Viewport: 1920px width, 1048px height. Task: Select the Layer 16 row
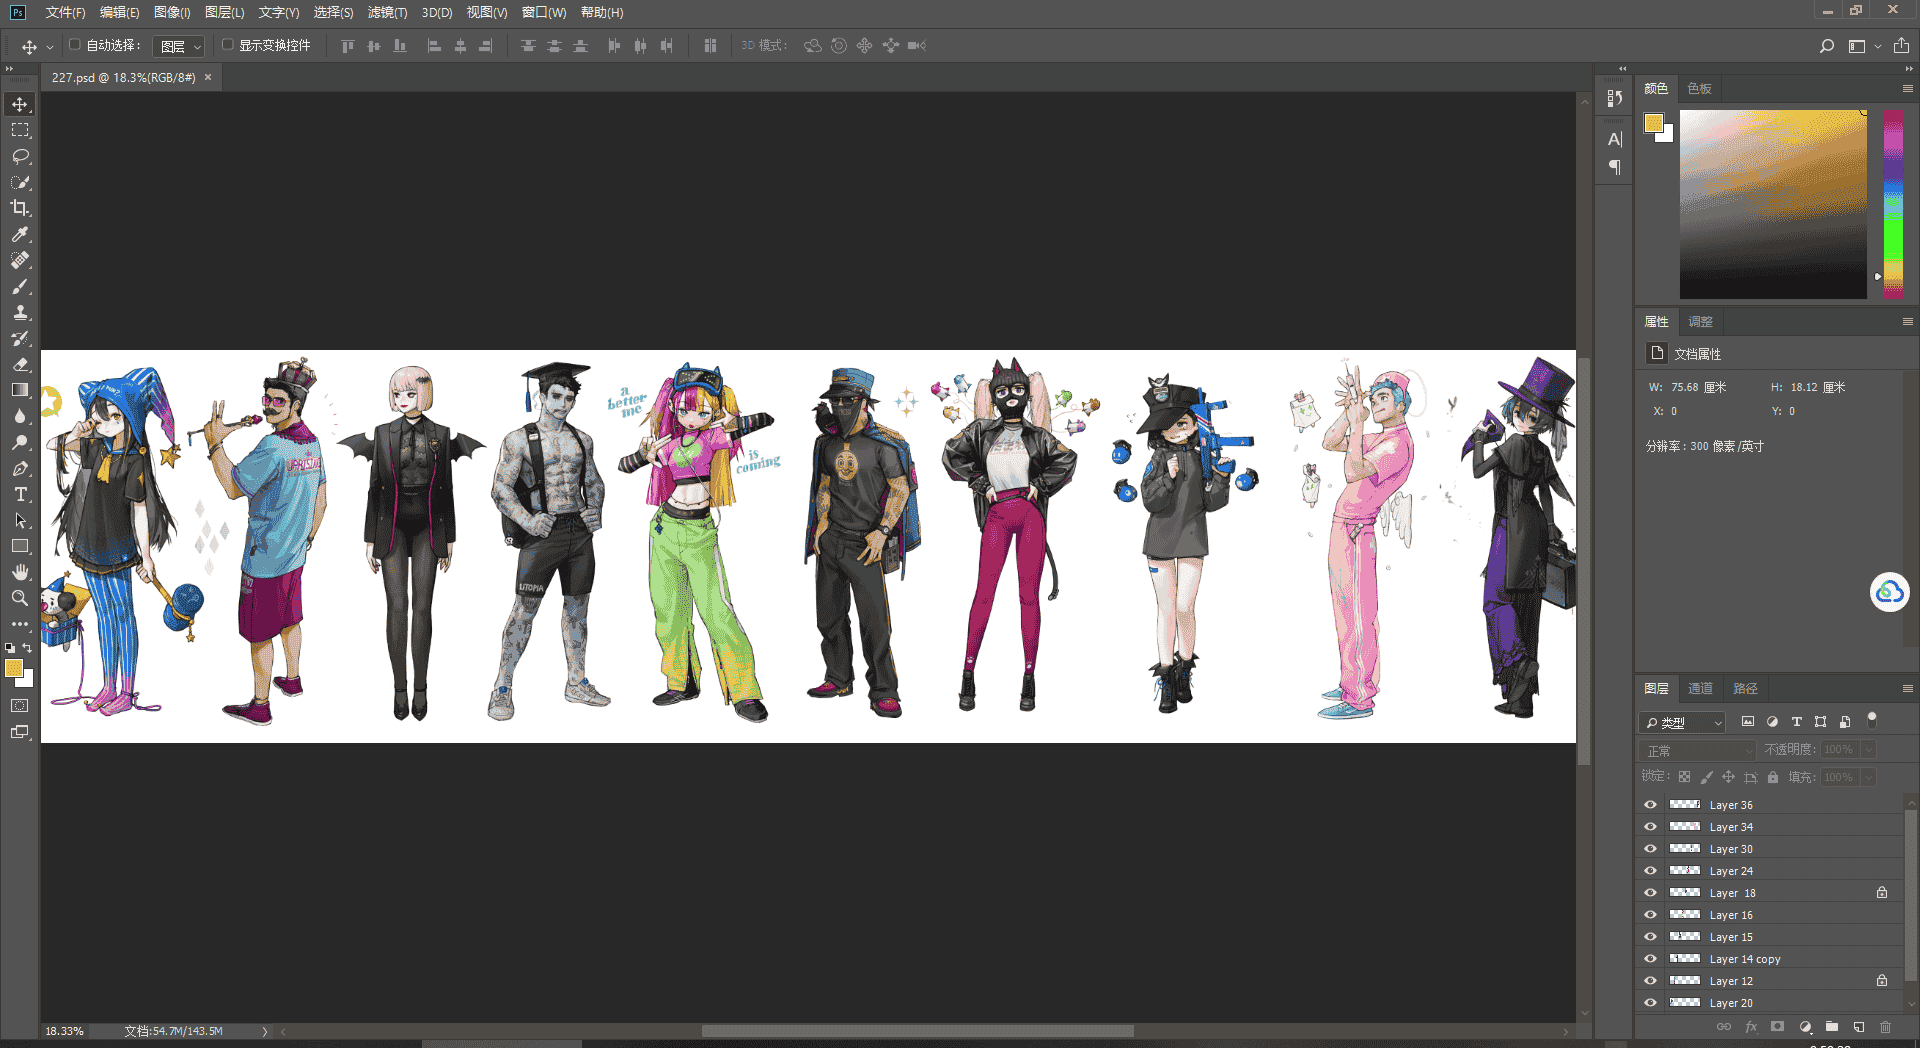1770,915
